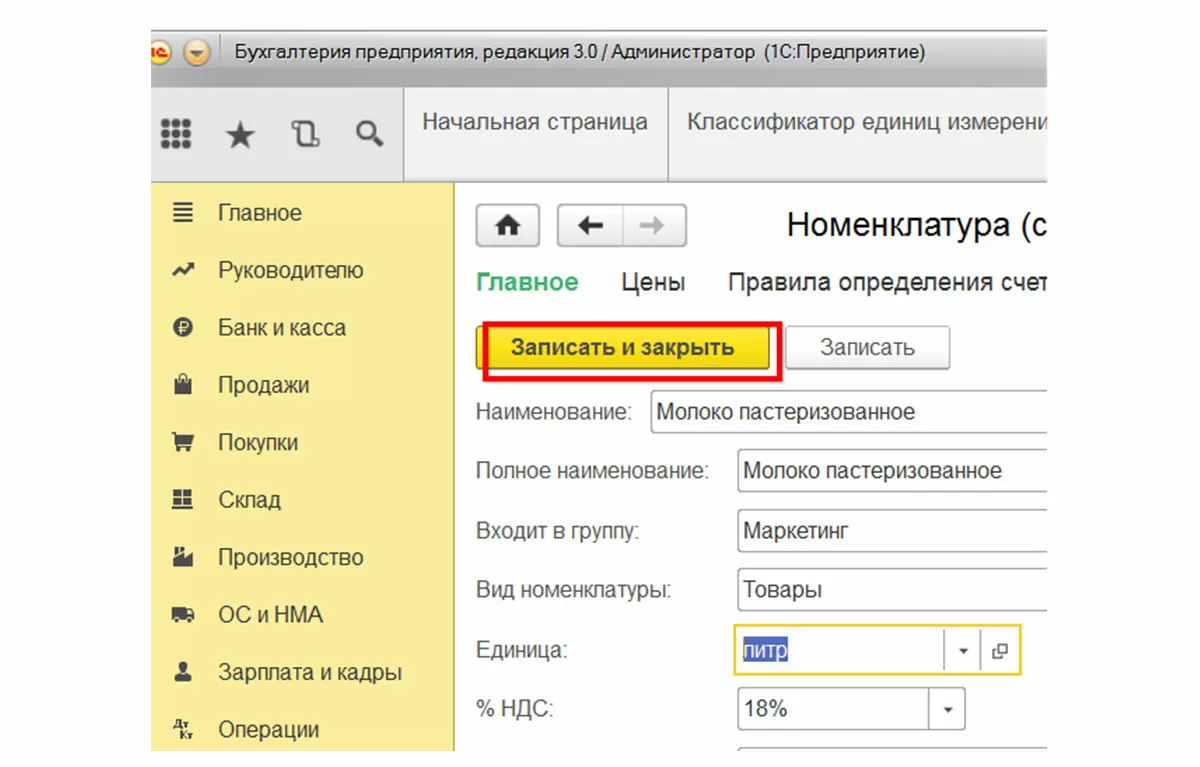
Task: Open the ОС и НМА section
Action: pyautogui.click(x=271, y=615)
